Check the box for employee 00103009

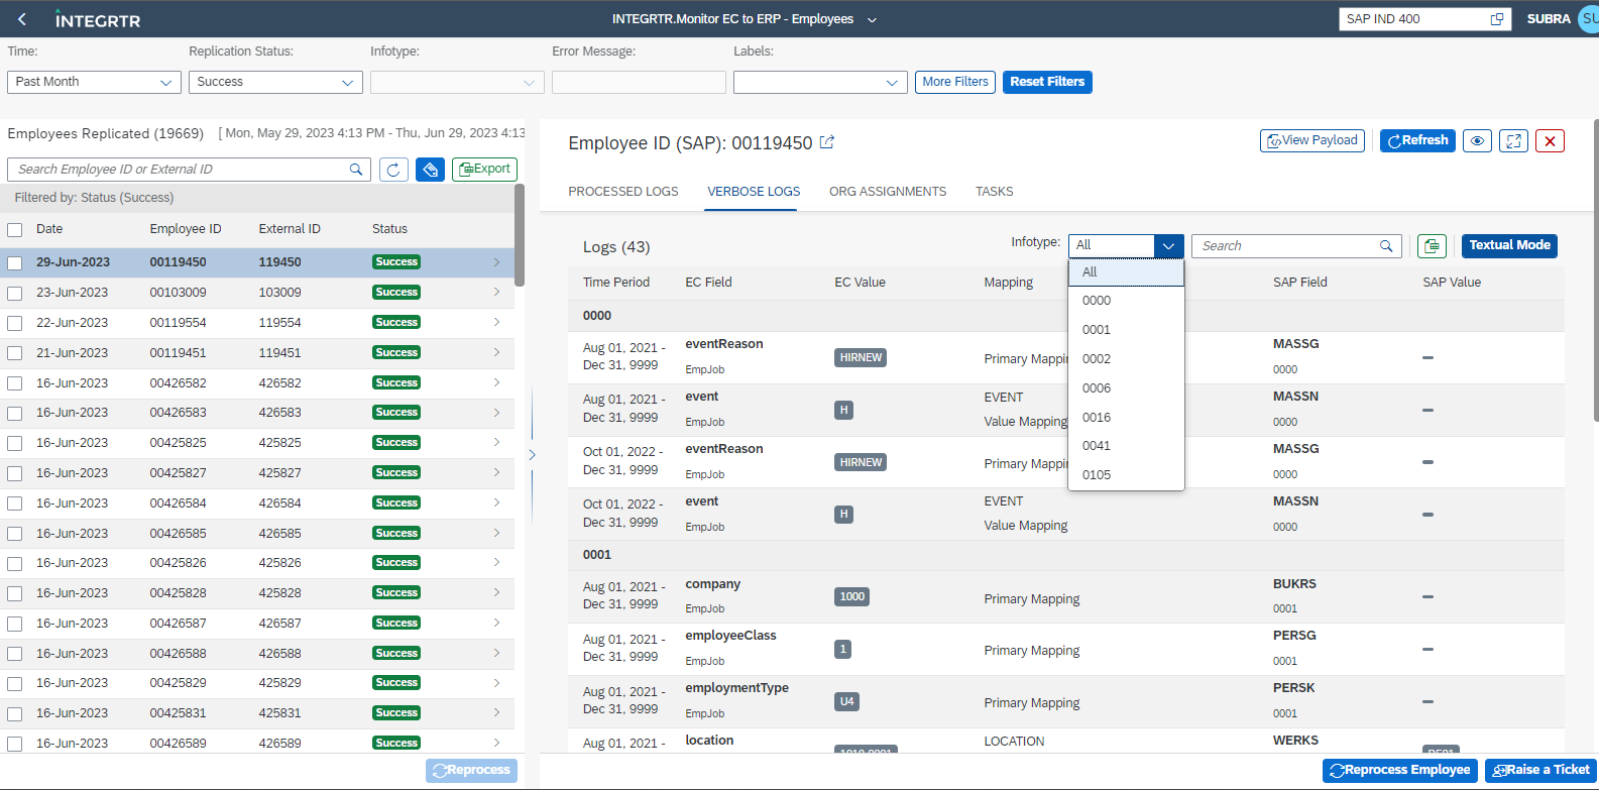point(15,293)
